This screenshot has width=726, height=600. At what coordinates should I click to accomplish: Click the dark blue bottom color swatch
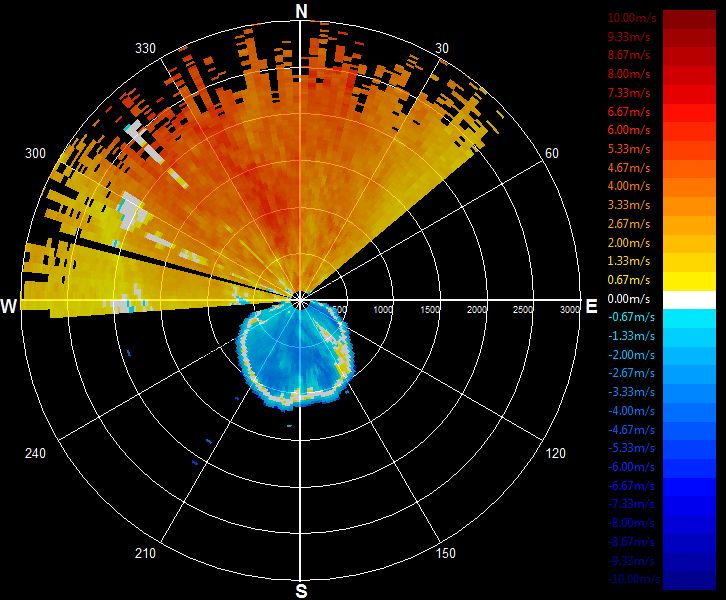[x=689, y=580]
